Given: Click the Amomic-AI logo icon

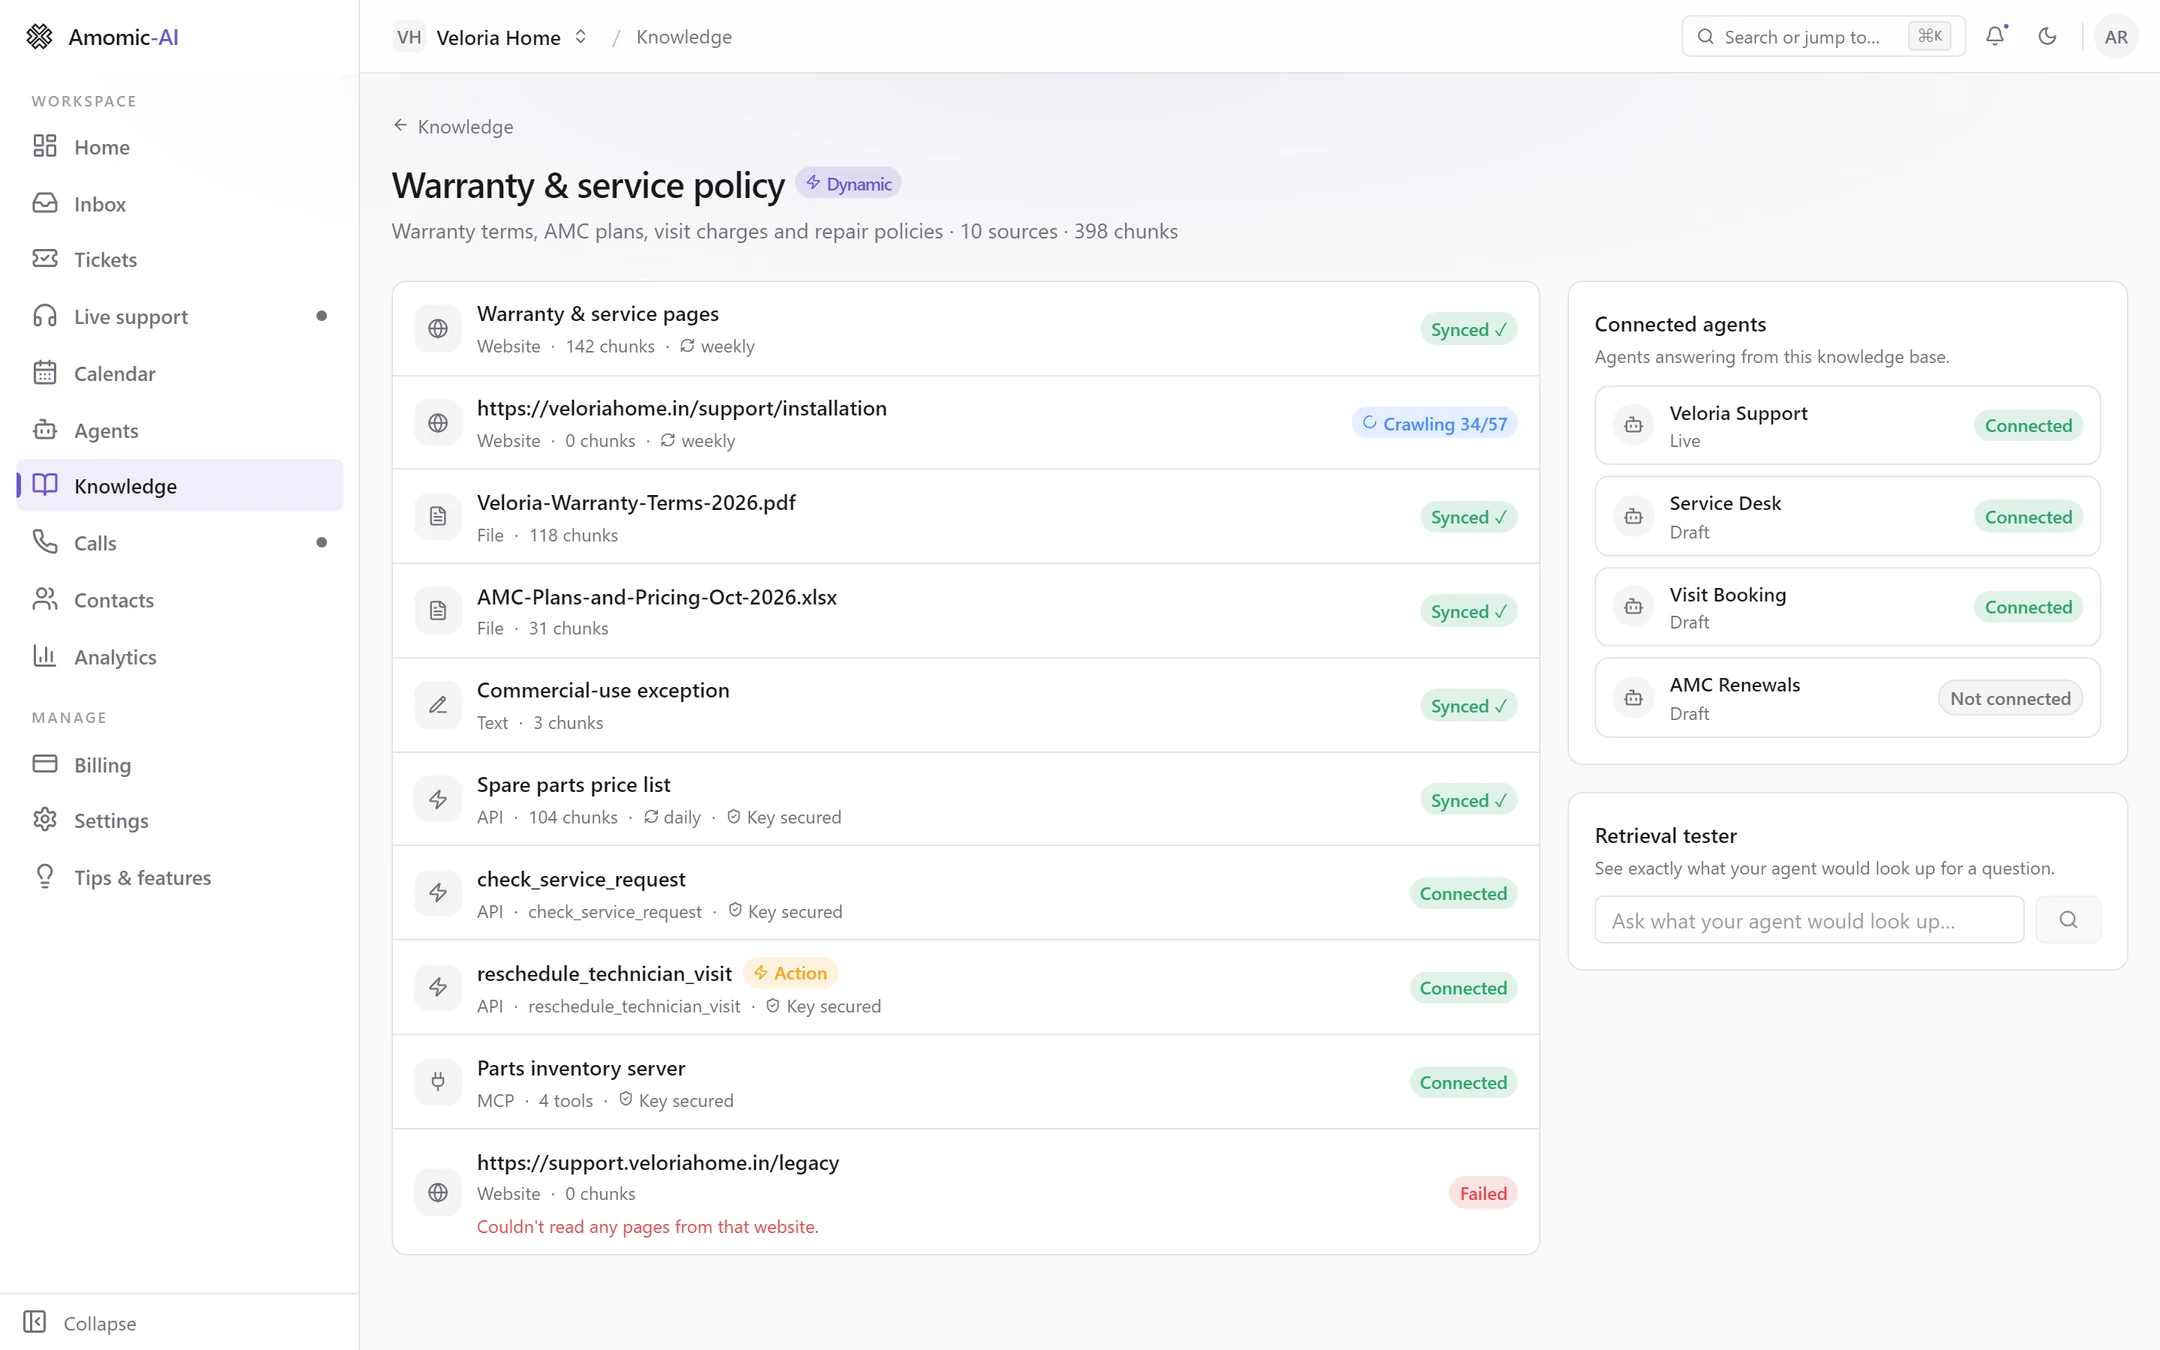Looking at the screenshot, I should pos(39,37).
